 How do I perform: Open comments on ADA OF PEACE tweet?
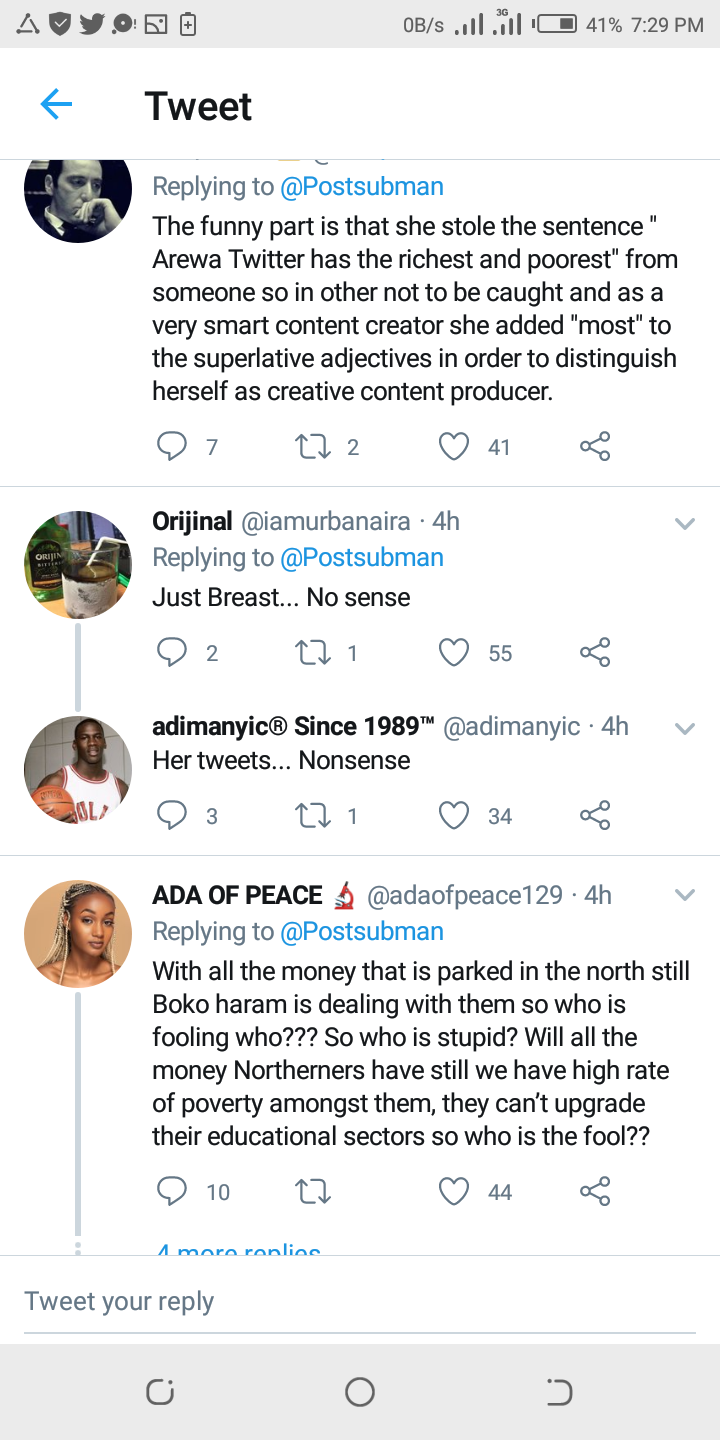pos(173,1191)
